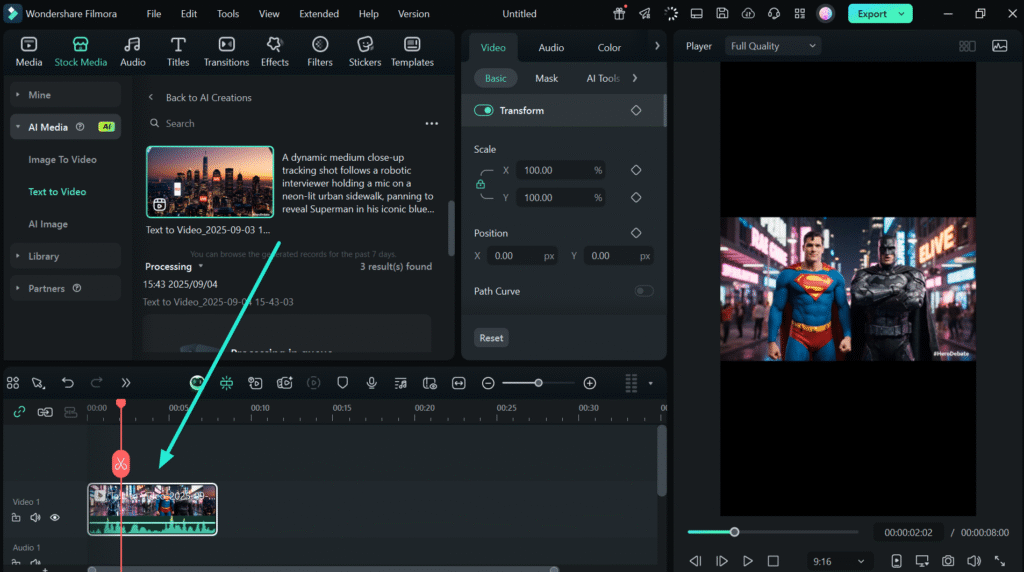1024x572 pixels.
Task: Click the save project icon
Action: 722,13
